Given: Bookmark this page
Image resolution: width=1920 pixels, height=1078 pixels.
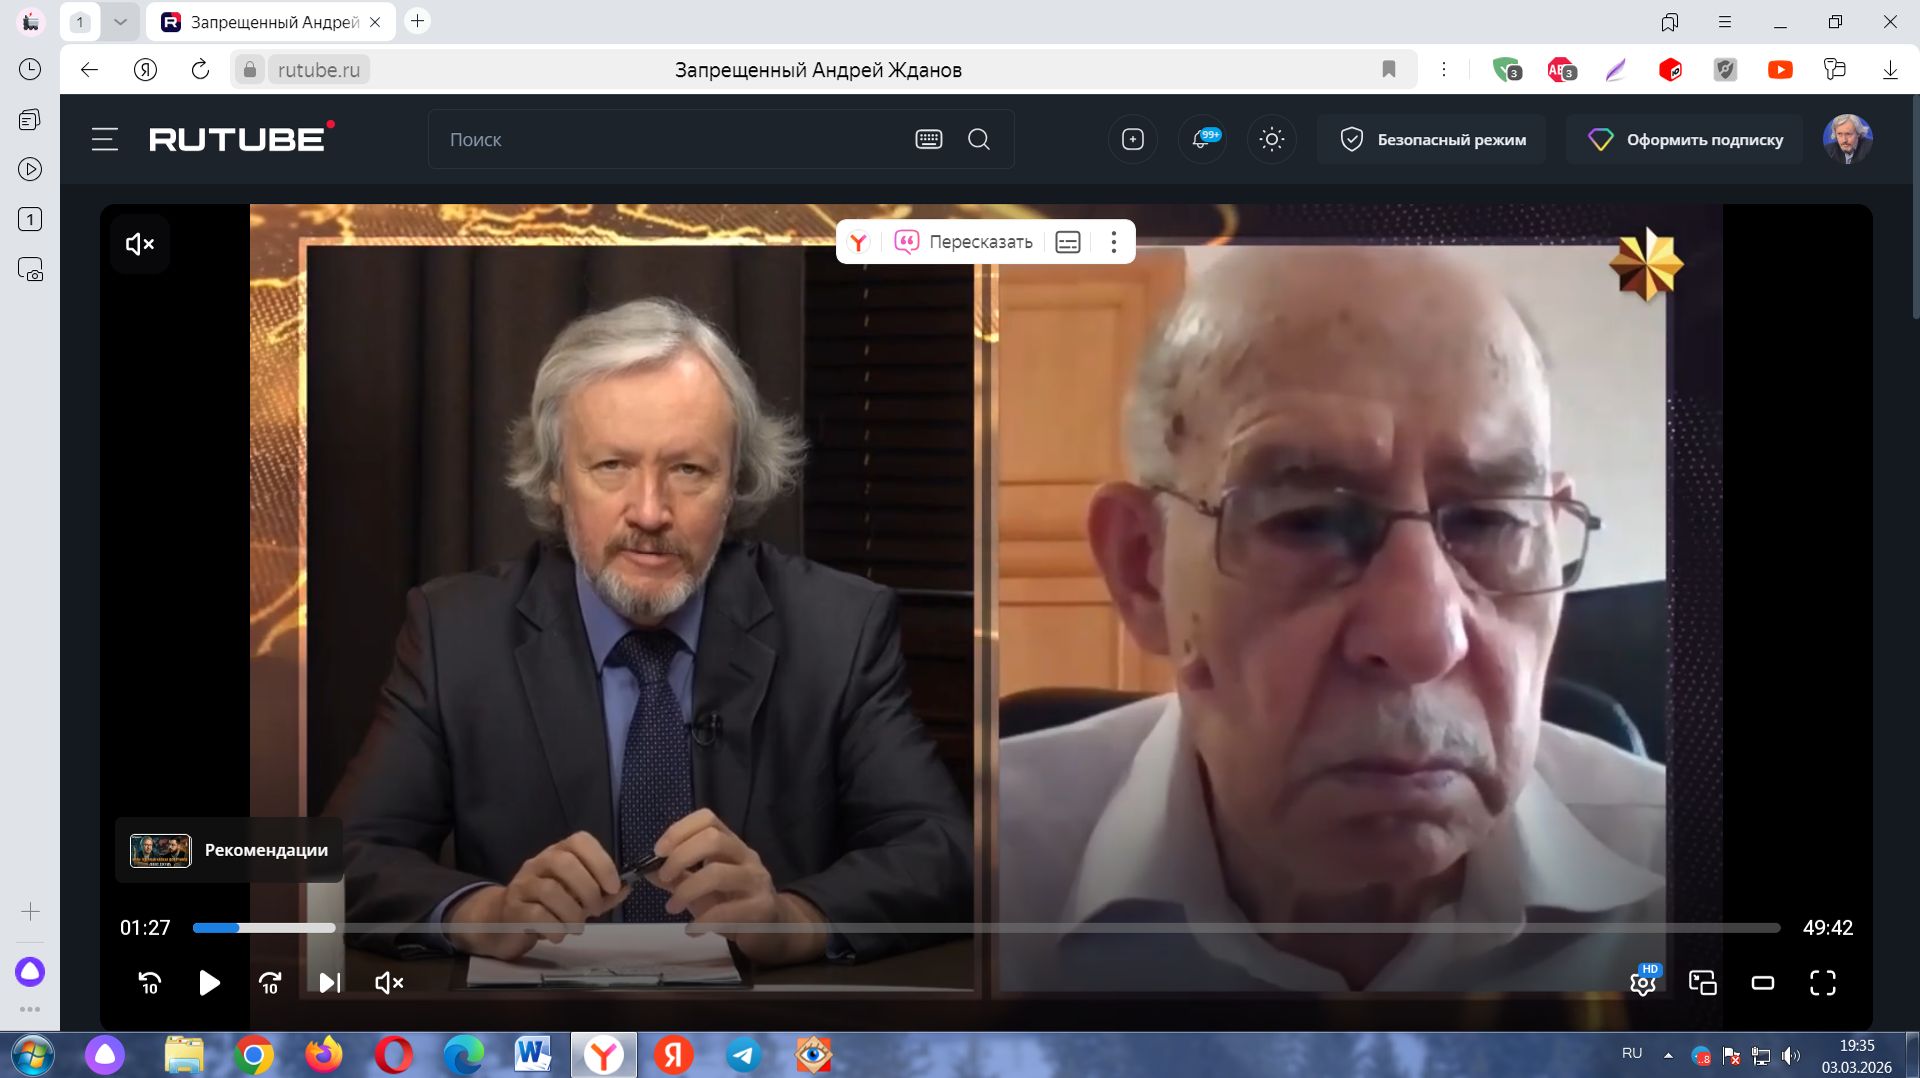Looking at the screenshot, I should coord(1389,69).
